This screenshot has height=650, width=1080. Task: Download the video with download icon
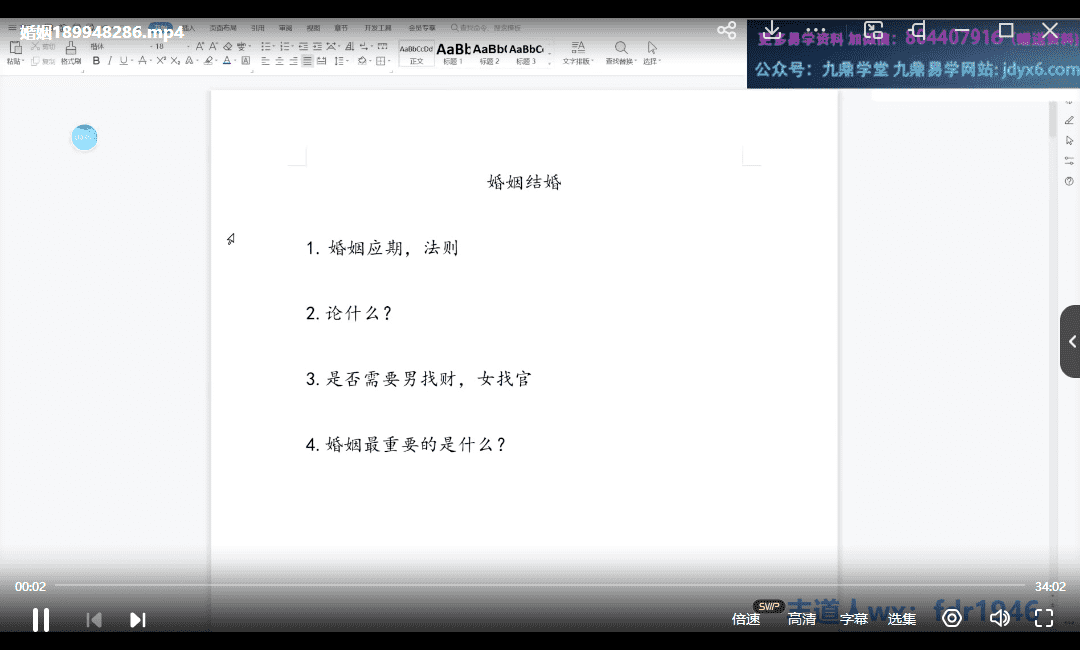tap(772, 30)
